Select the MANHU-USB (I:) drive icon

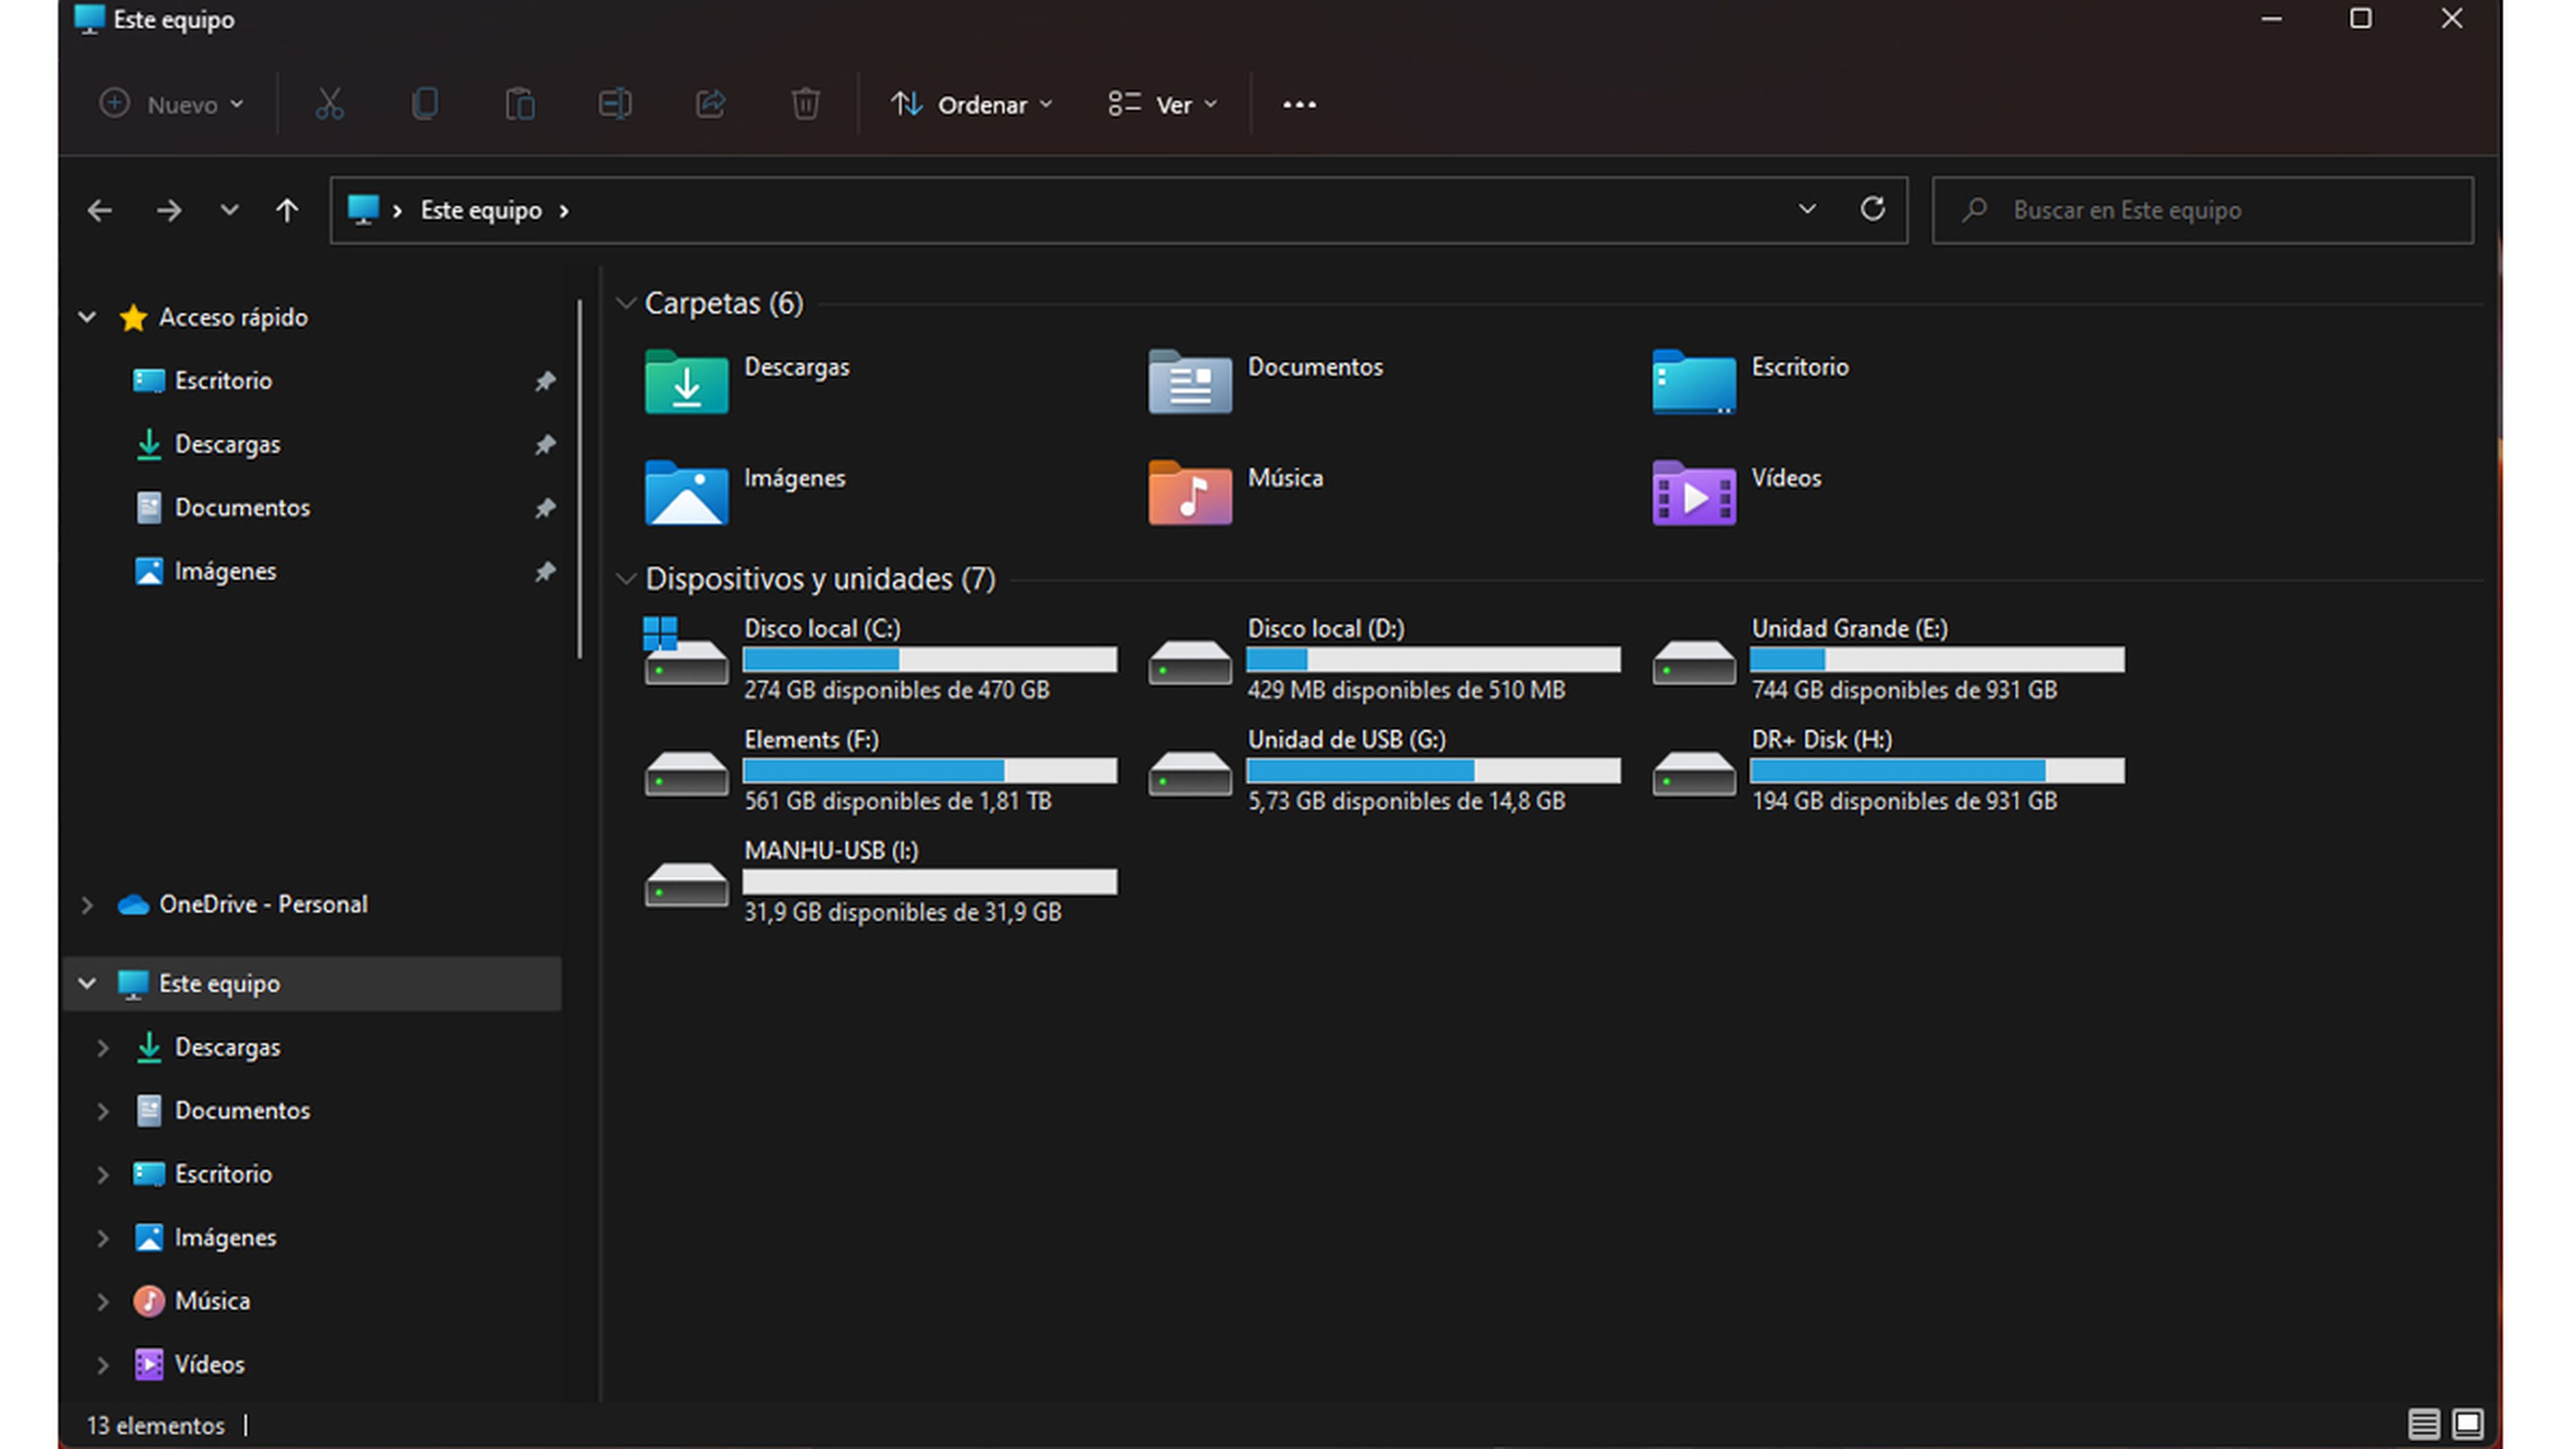tap(686, 884)
